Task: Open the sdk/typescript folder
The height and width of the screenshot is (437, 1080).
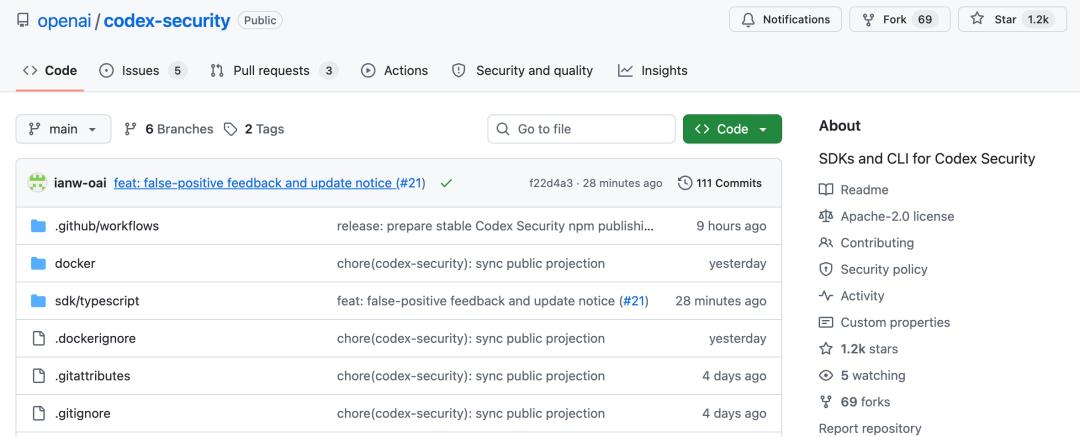Action: tap(97, 301)
